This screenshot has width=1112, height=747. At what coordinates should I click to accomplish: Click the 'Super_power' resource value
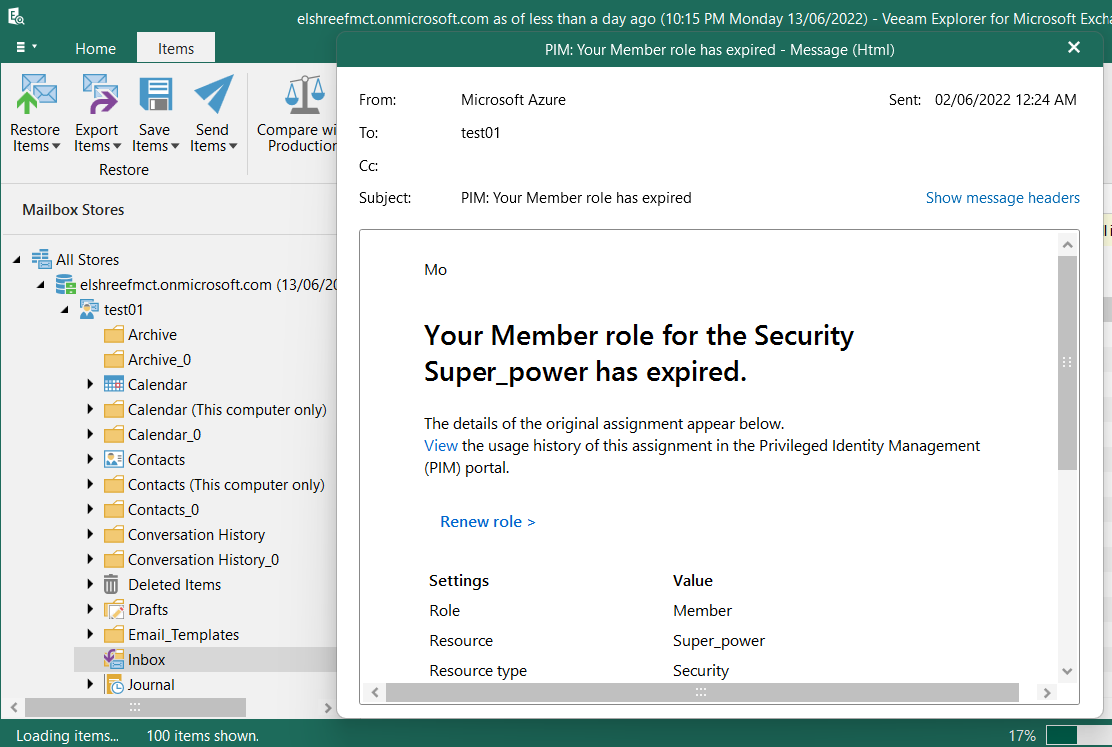718,641
